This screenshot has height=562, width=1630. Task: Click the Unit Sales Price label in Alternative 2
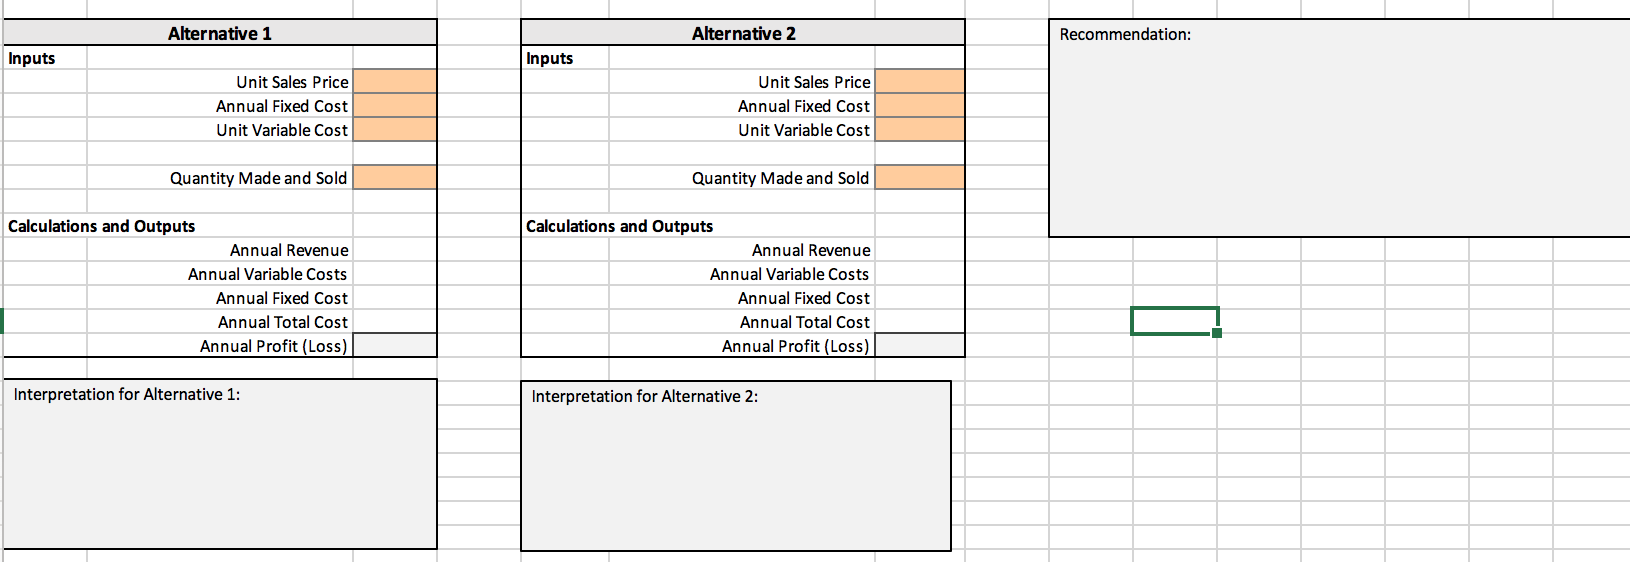point(814,82)
